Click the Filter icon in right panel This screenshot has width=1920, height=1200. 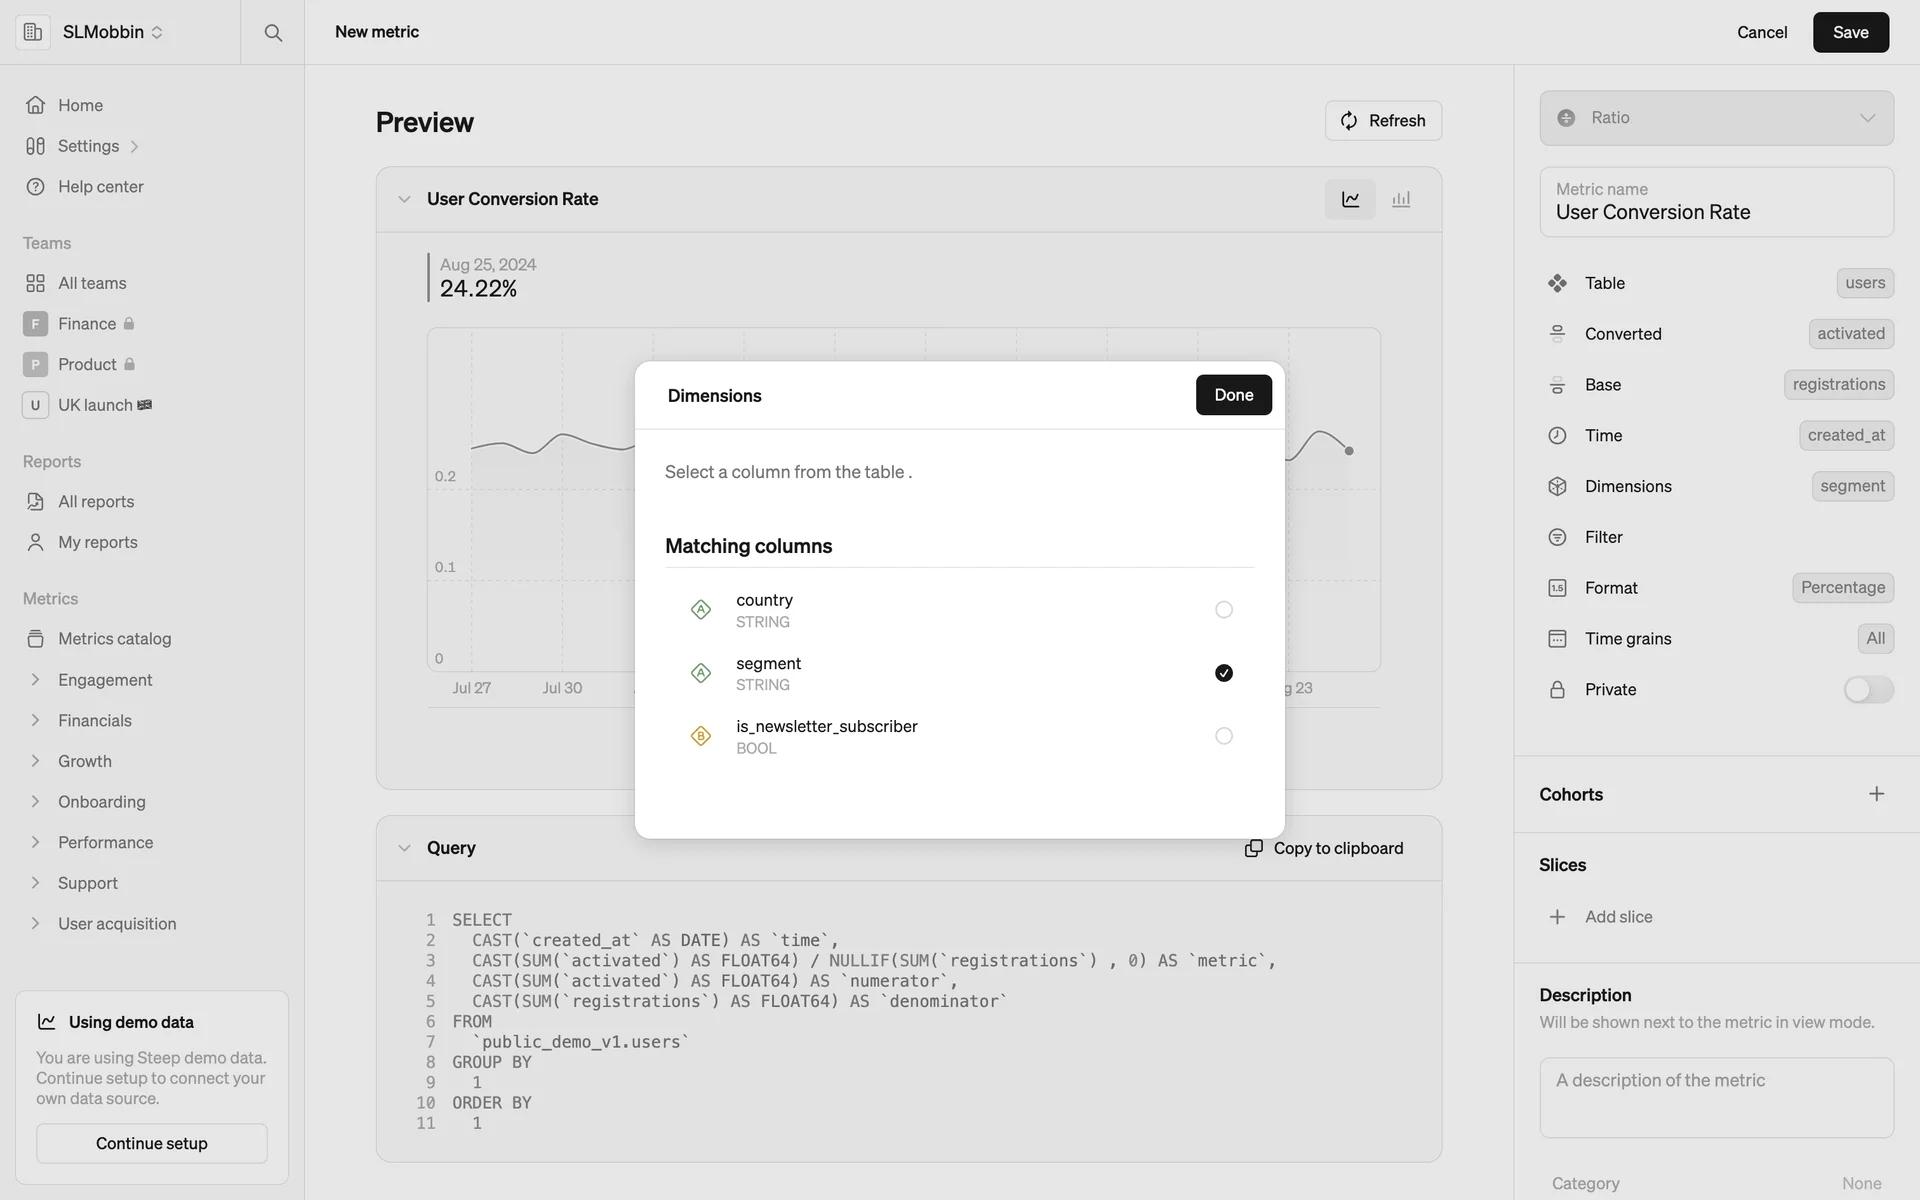tap(1557, 537)
